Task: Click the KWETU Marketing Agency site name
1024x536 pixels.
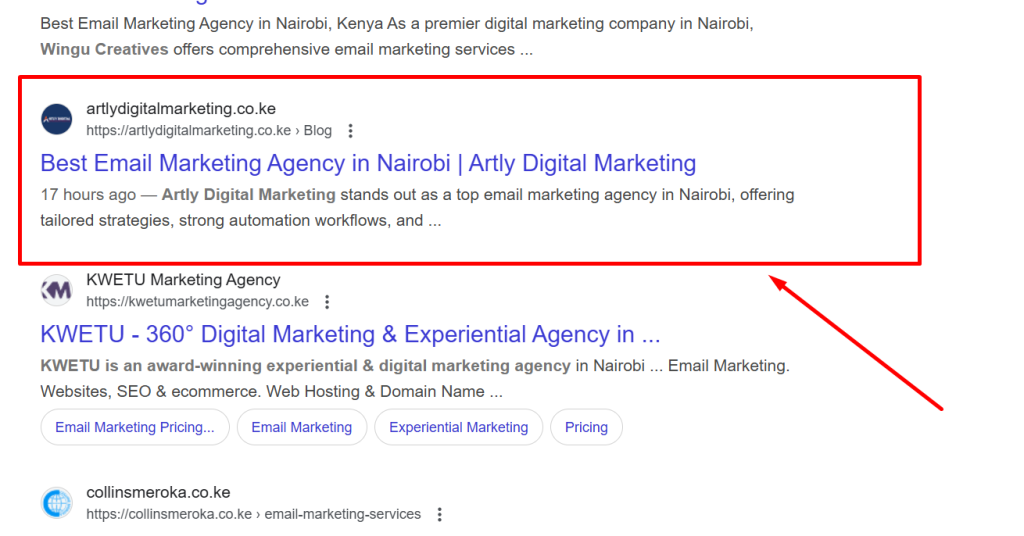Action: (x=183, y=280)
